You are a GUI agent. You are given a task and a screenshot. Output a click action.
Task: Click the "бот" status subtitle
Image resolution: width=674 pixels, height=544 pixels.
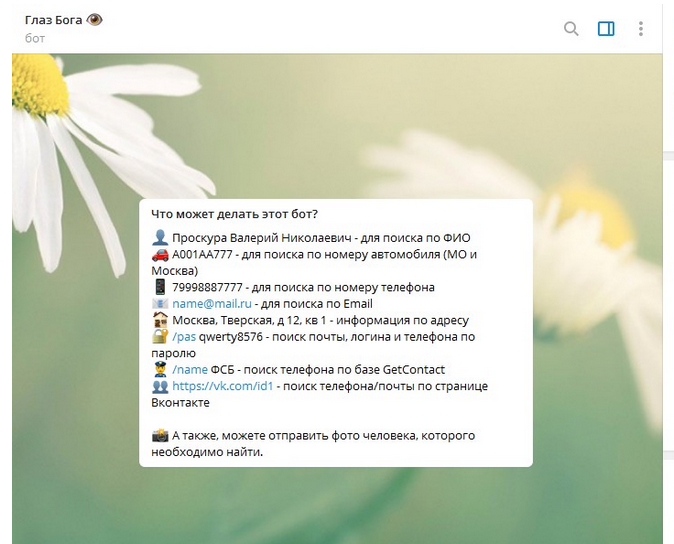[35, 39]
